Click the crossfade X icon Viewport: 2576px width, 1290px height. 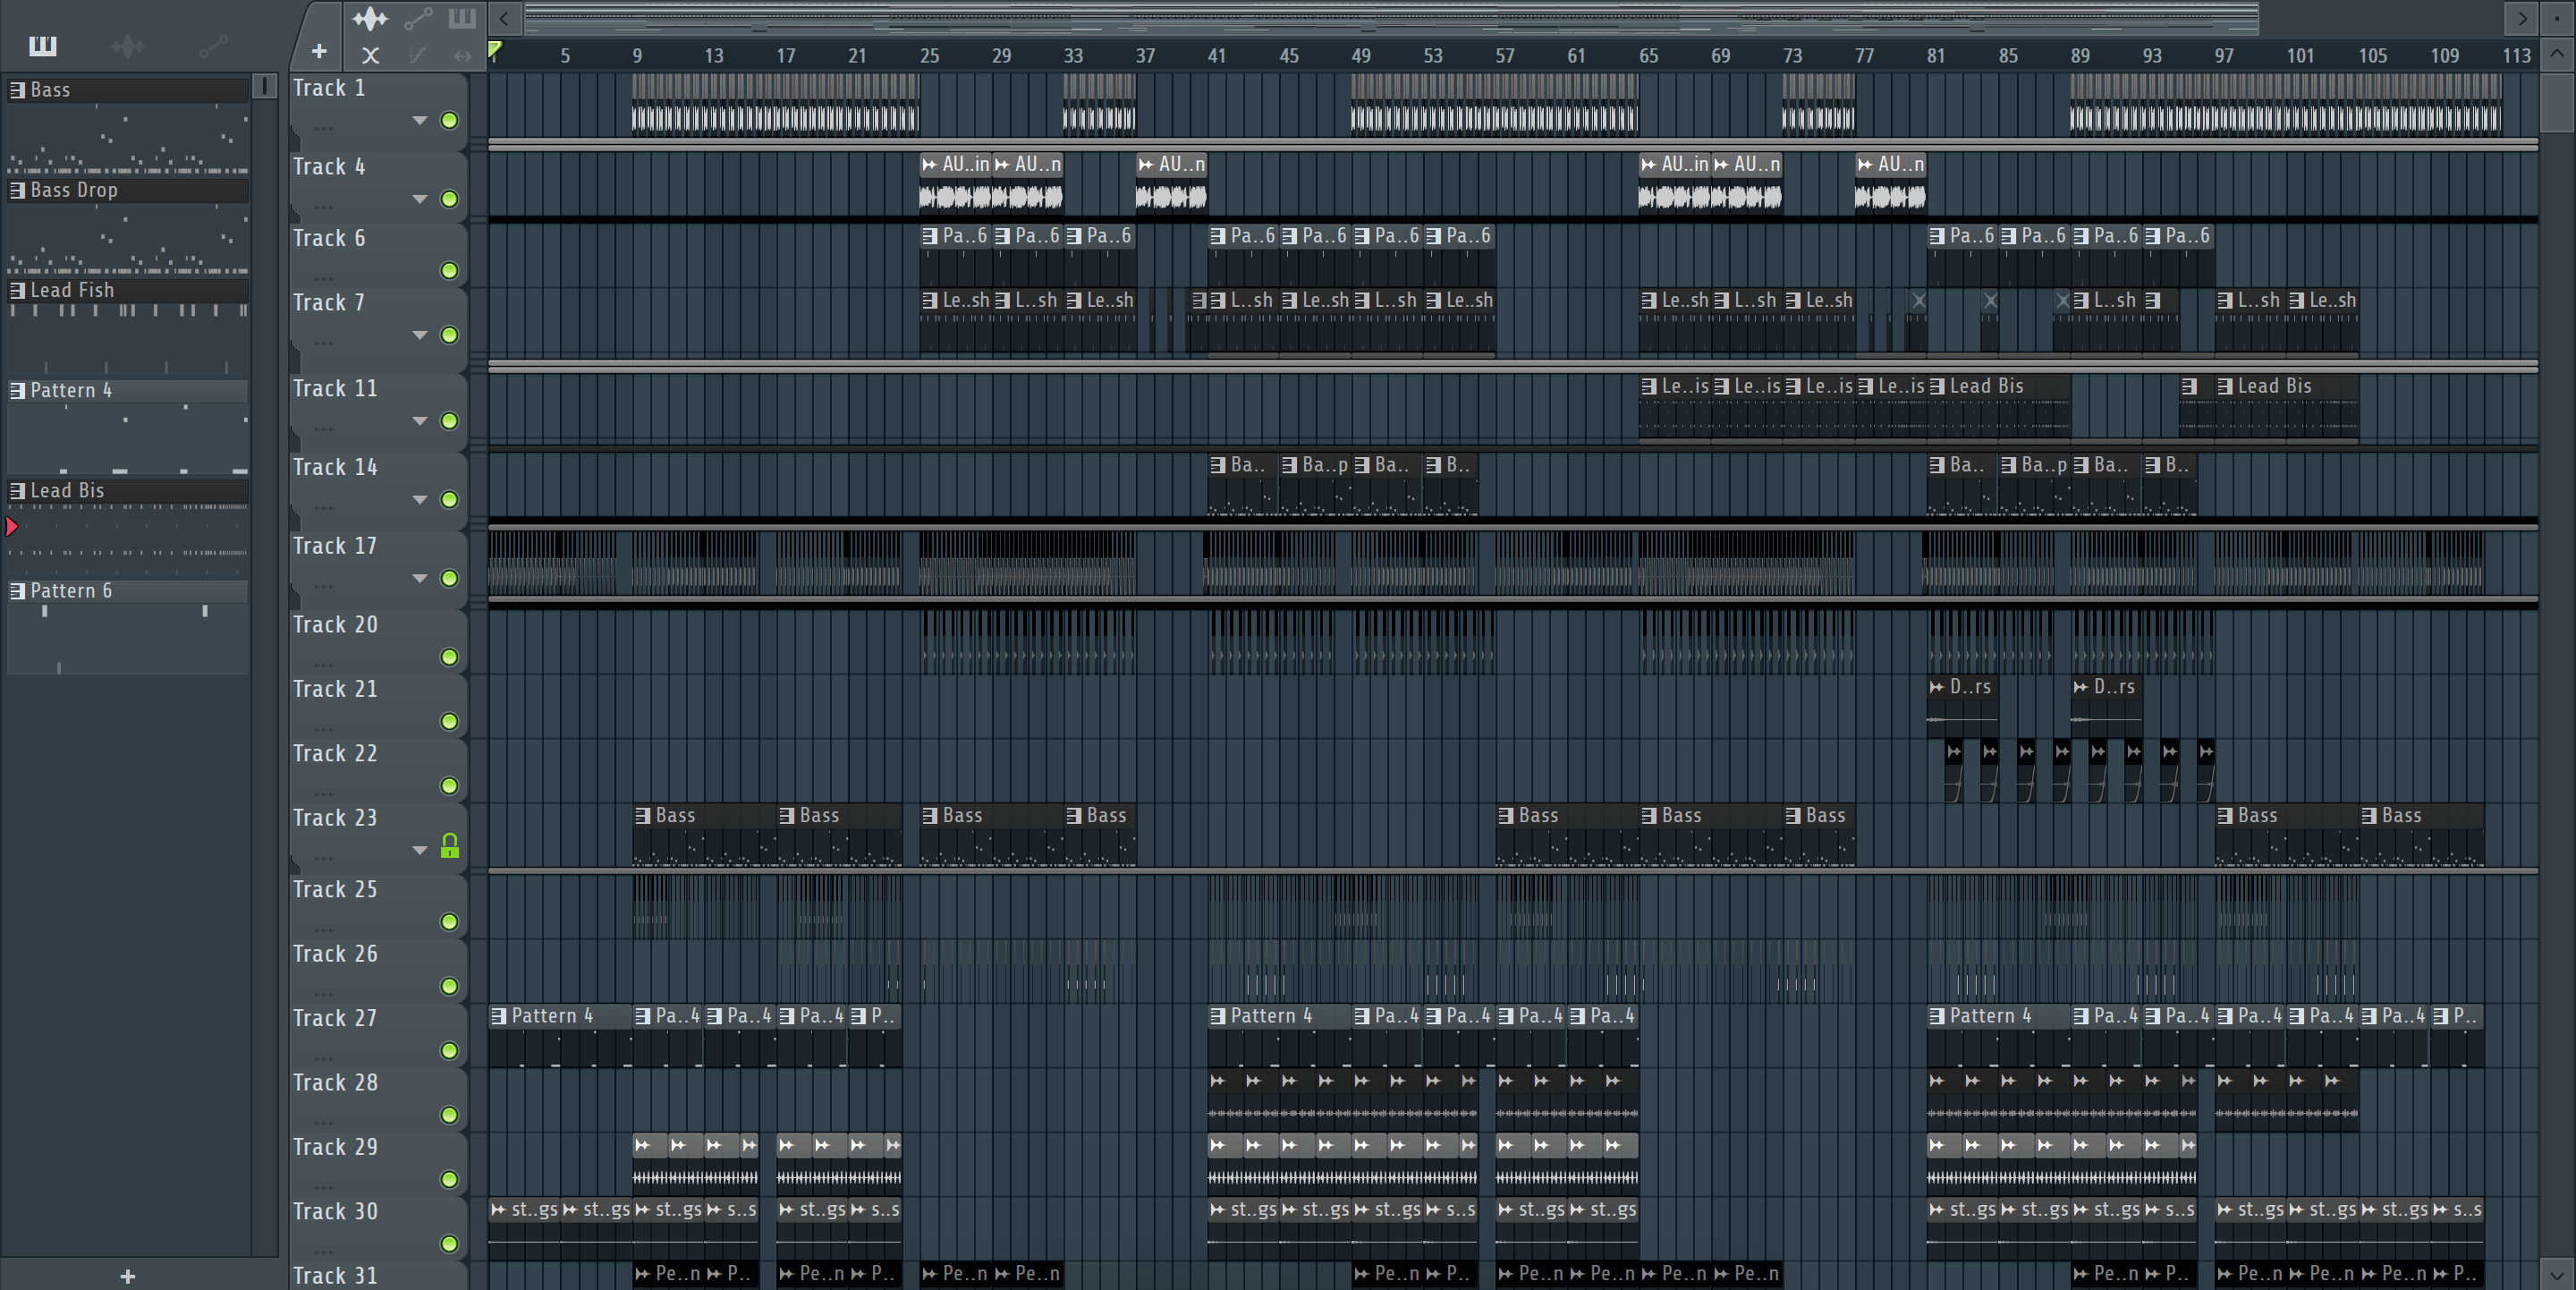[x=370, y=56]
